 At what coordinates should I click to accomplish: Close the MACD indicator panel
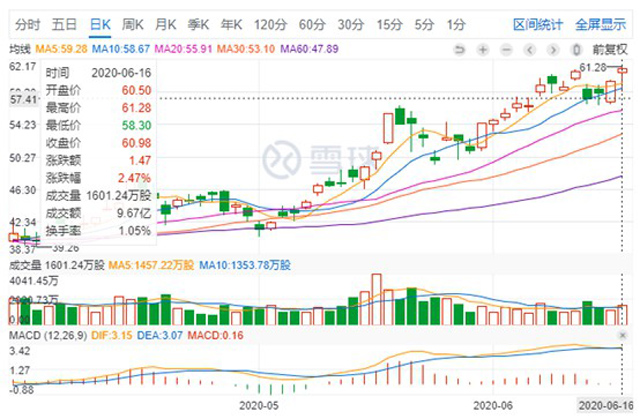[622, 335]
